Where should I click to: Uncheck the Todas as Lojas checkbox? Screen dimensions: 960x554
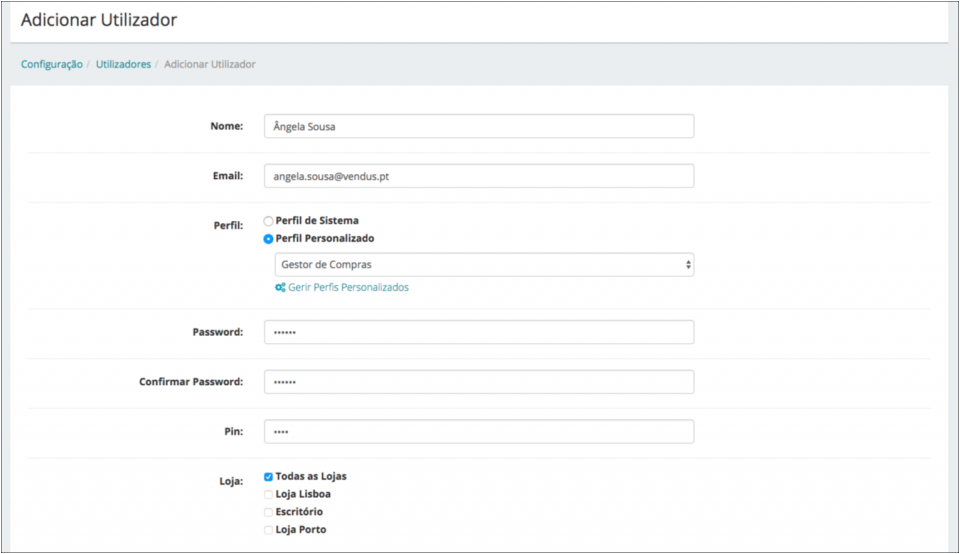click(x=268, y=477)
